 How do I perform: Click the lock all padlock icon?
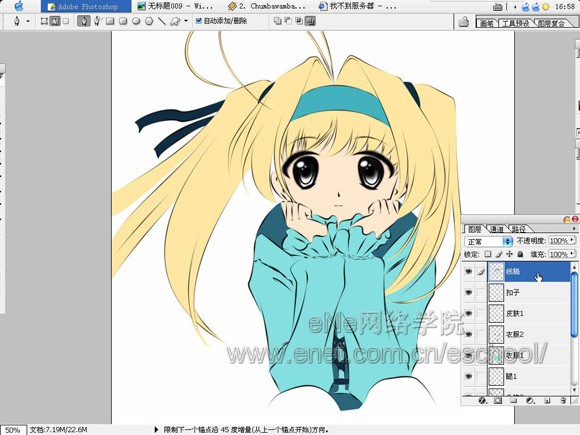pos(520,254)
